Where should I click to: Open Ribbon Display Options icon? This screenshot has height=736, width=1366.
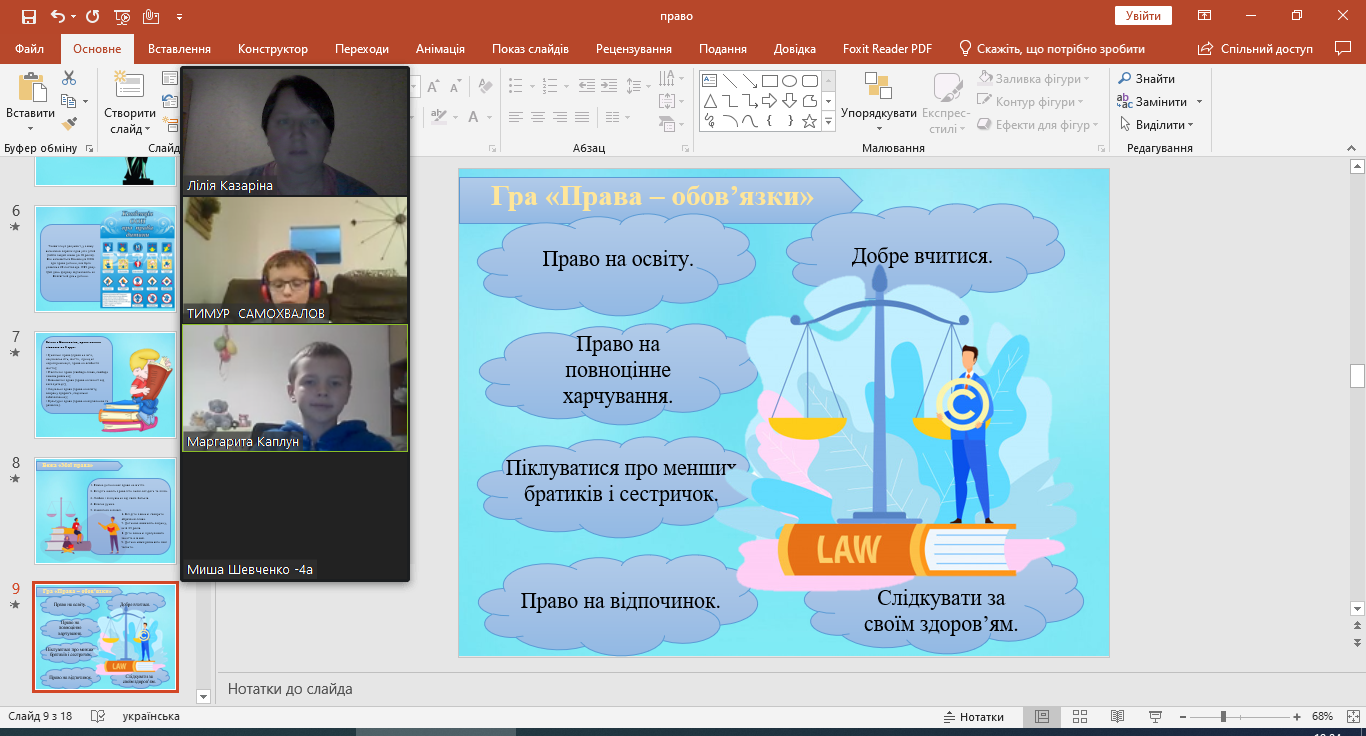click(1206, 16)
